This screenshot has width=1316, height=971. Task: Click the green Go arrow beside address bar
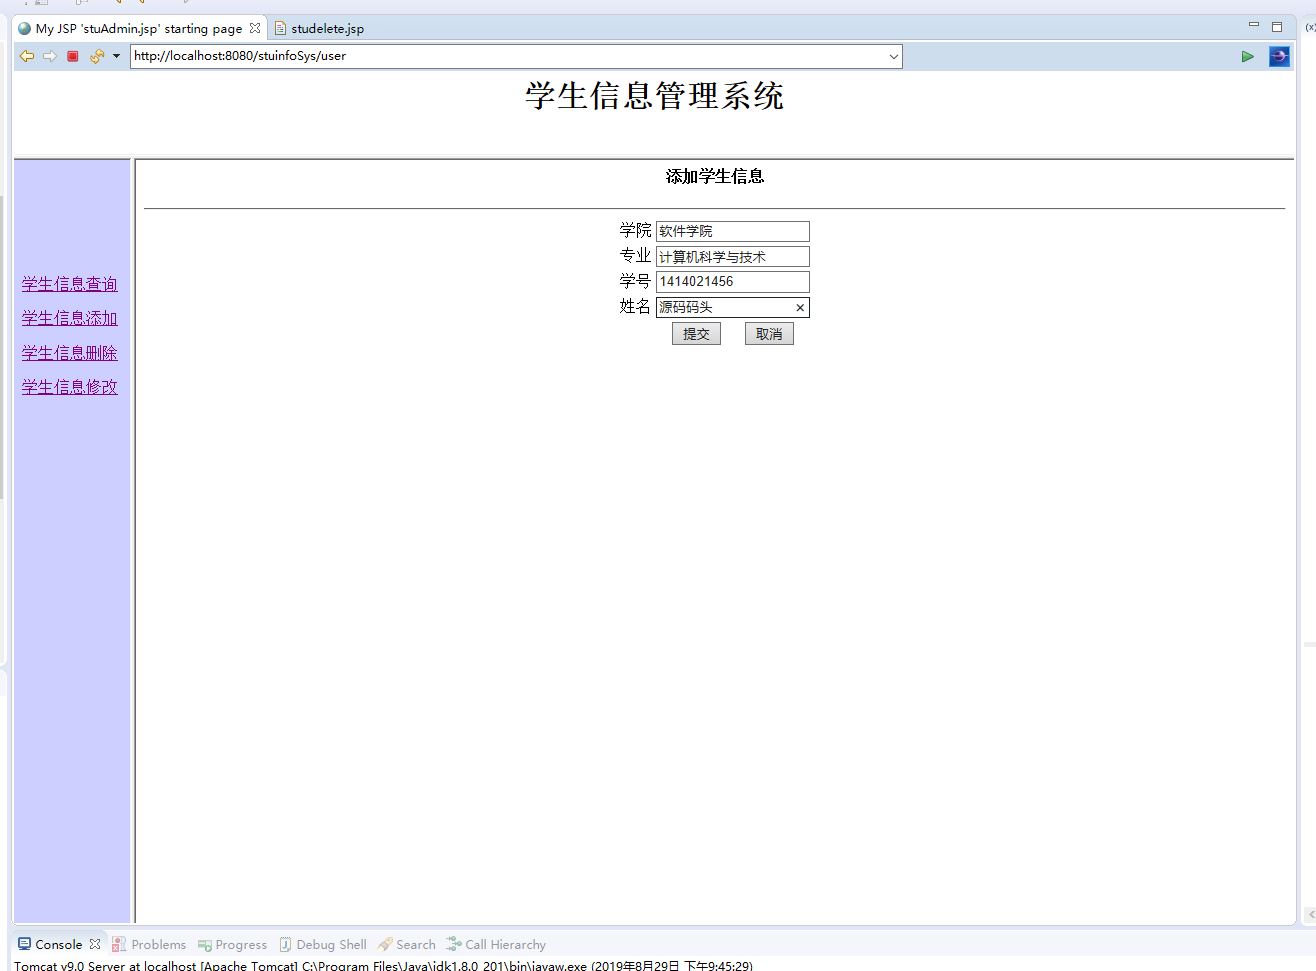[1247, 56]
